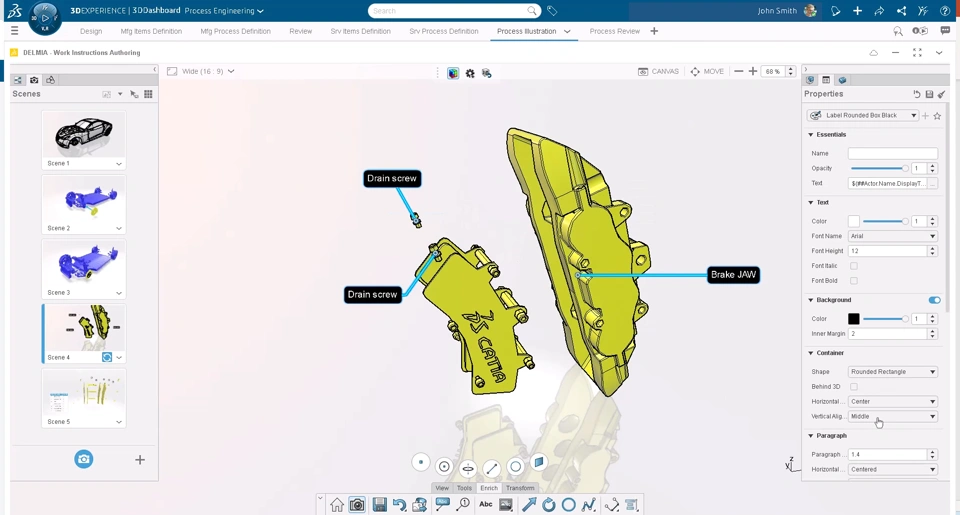
Task: Select the label callout tool
Action: click(x=442, y=505)
